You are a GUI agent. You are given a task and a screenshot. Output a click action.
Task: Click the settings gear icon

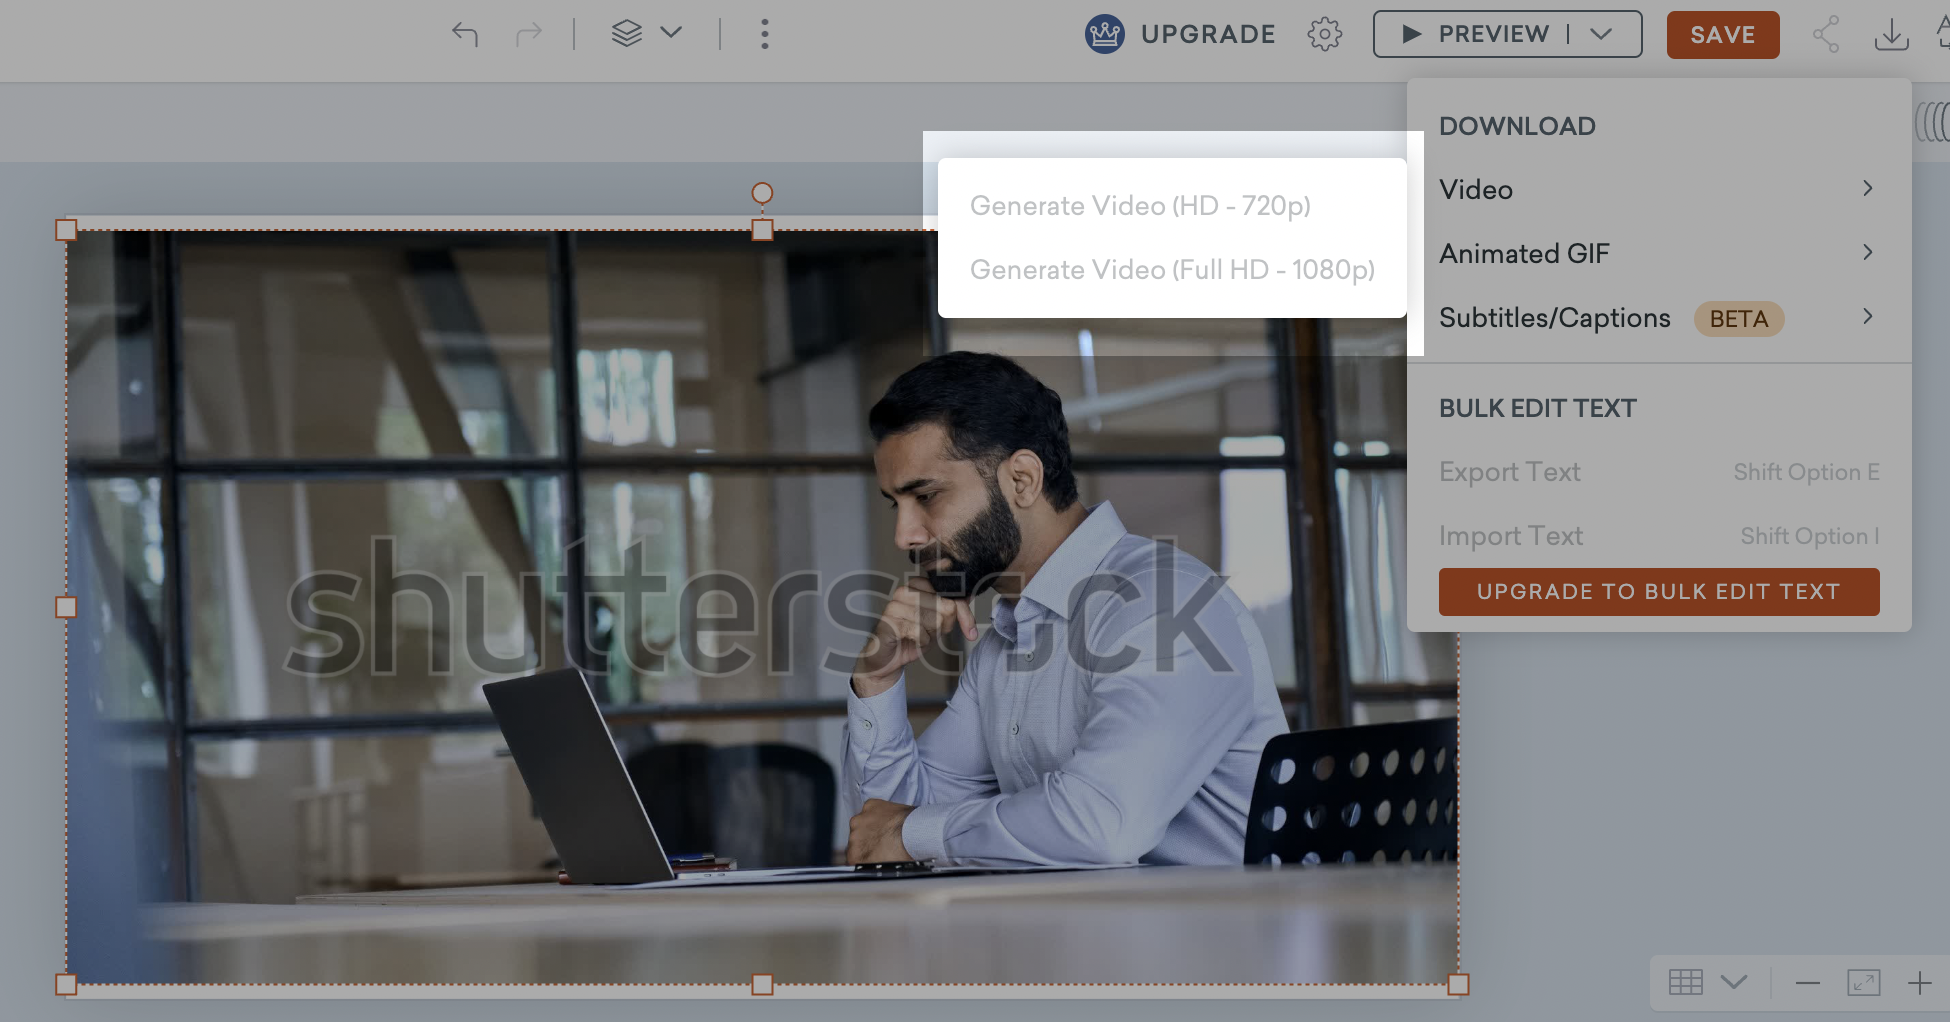tap(1324, 34)
